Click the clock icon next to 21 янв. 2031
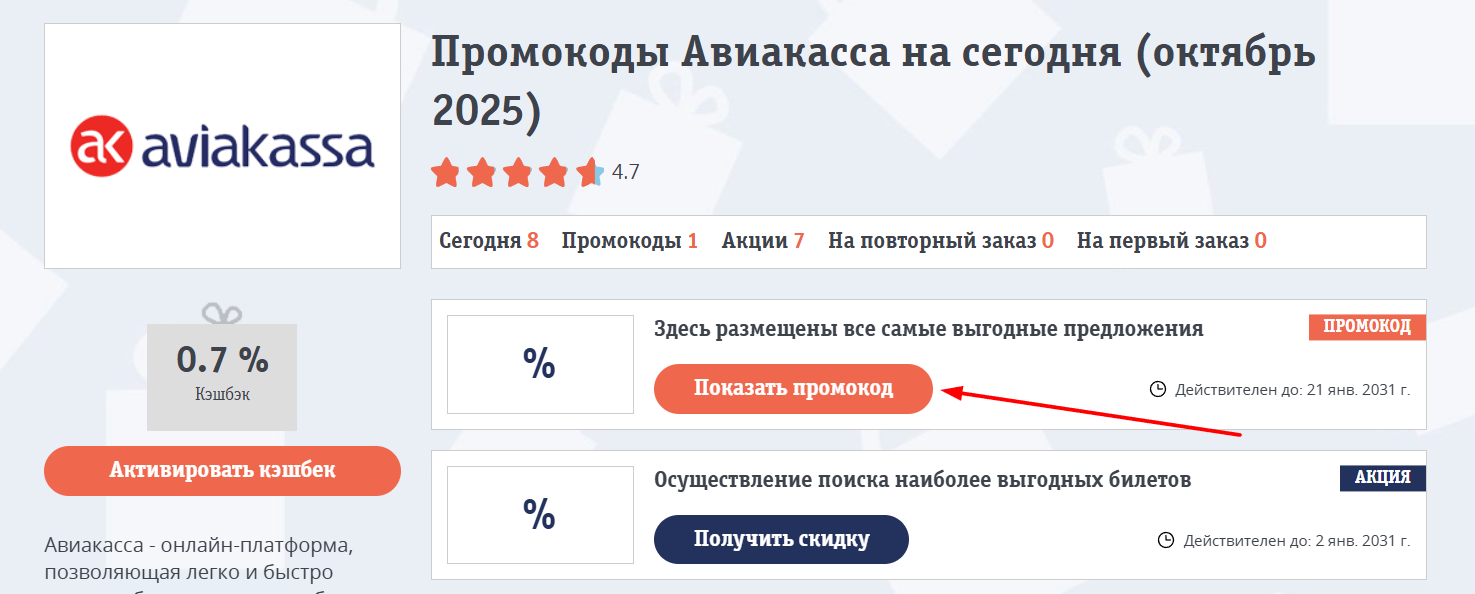 1159,390
